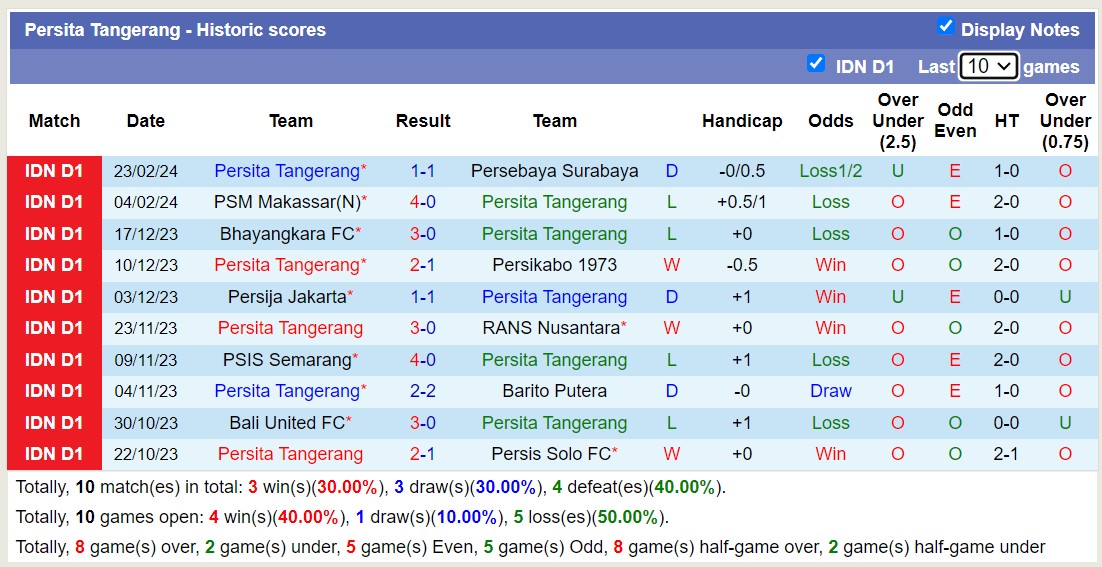1102x567 pixels.
Task: Click the 4-0 result dated 09/11/23
Action: click(422, 360)
